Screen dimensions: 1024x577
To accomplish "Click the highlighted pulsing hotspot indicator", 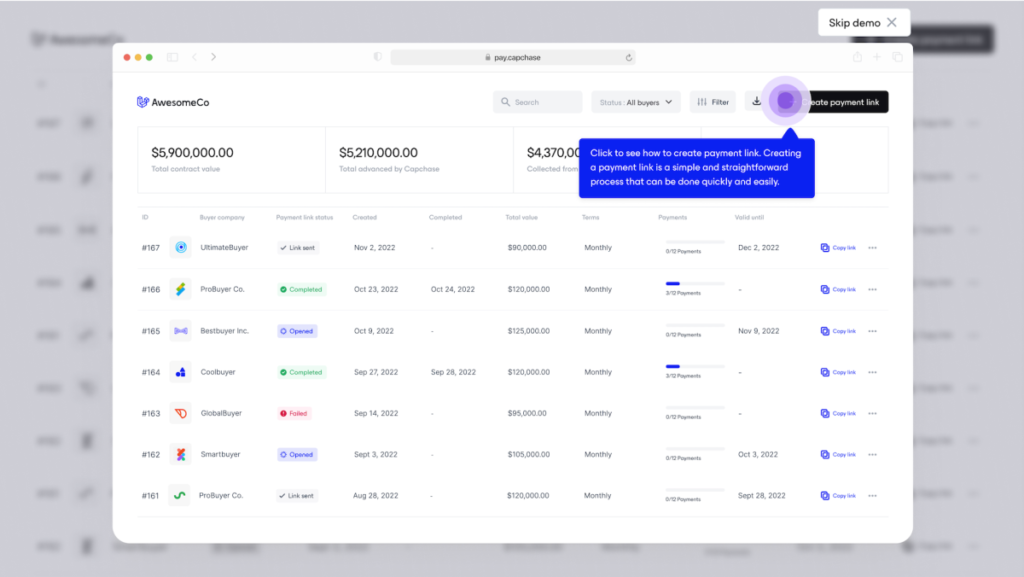I will (x=785, y=101).
